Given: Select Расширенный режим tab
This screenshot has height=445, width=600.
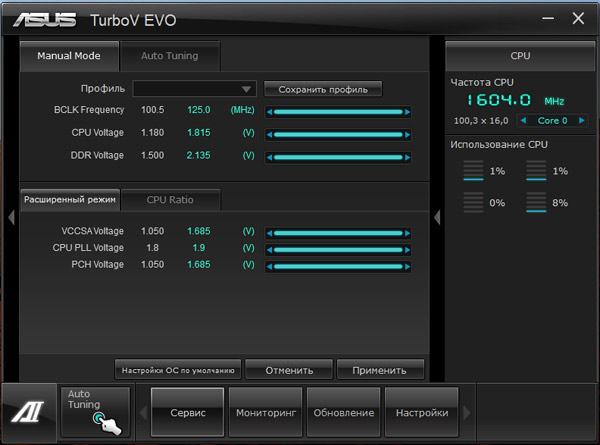Looking at the screenshot, I should pyautogui.click(x=70, y=199).
